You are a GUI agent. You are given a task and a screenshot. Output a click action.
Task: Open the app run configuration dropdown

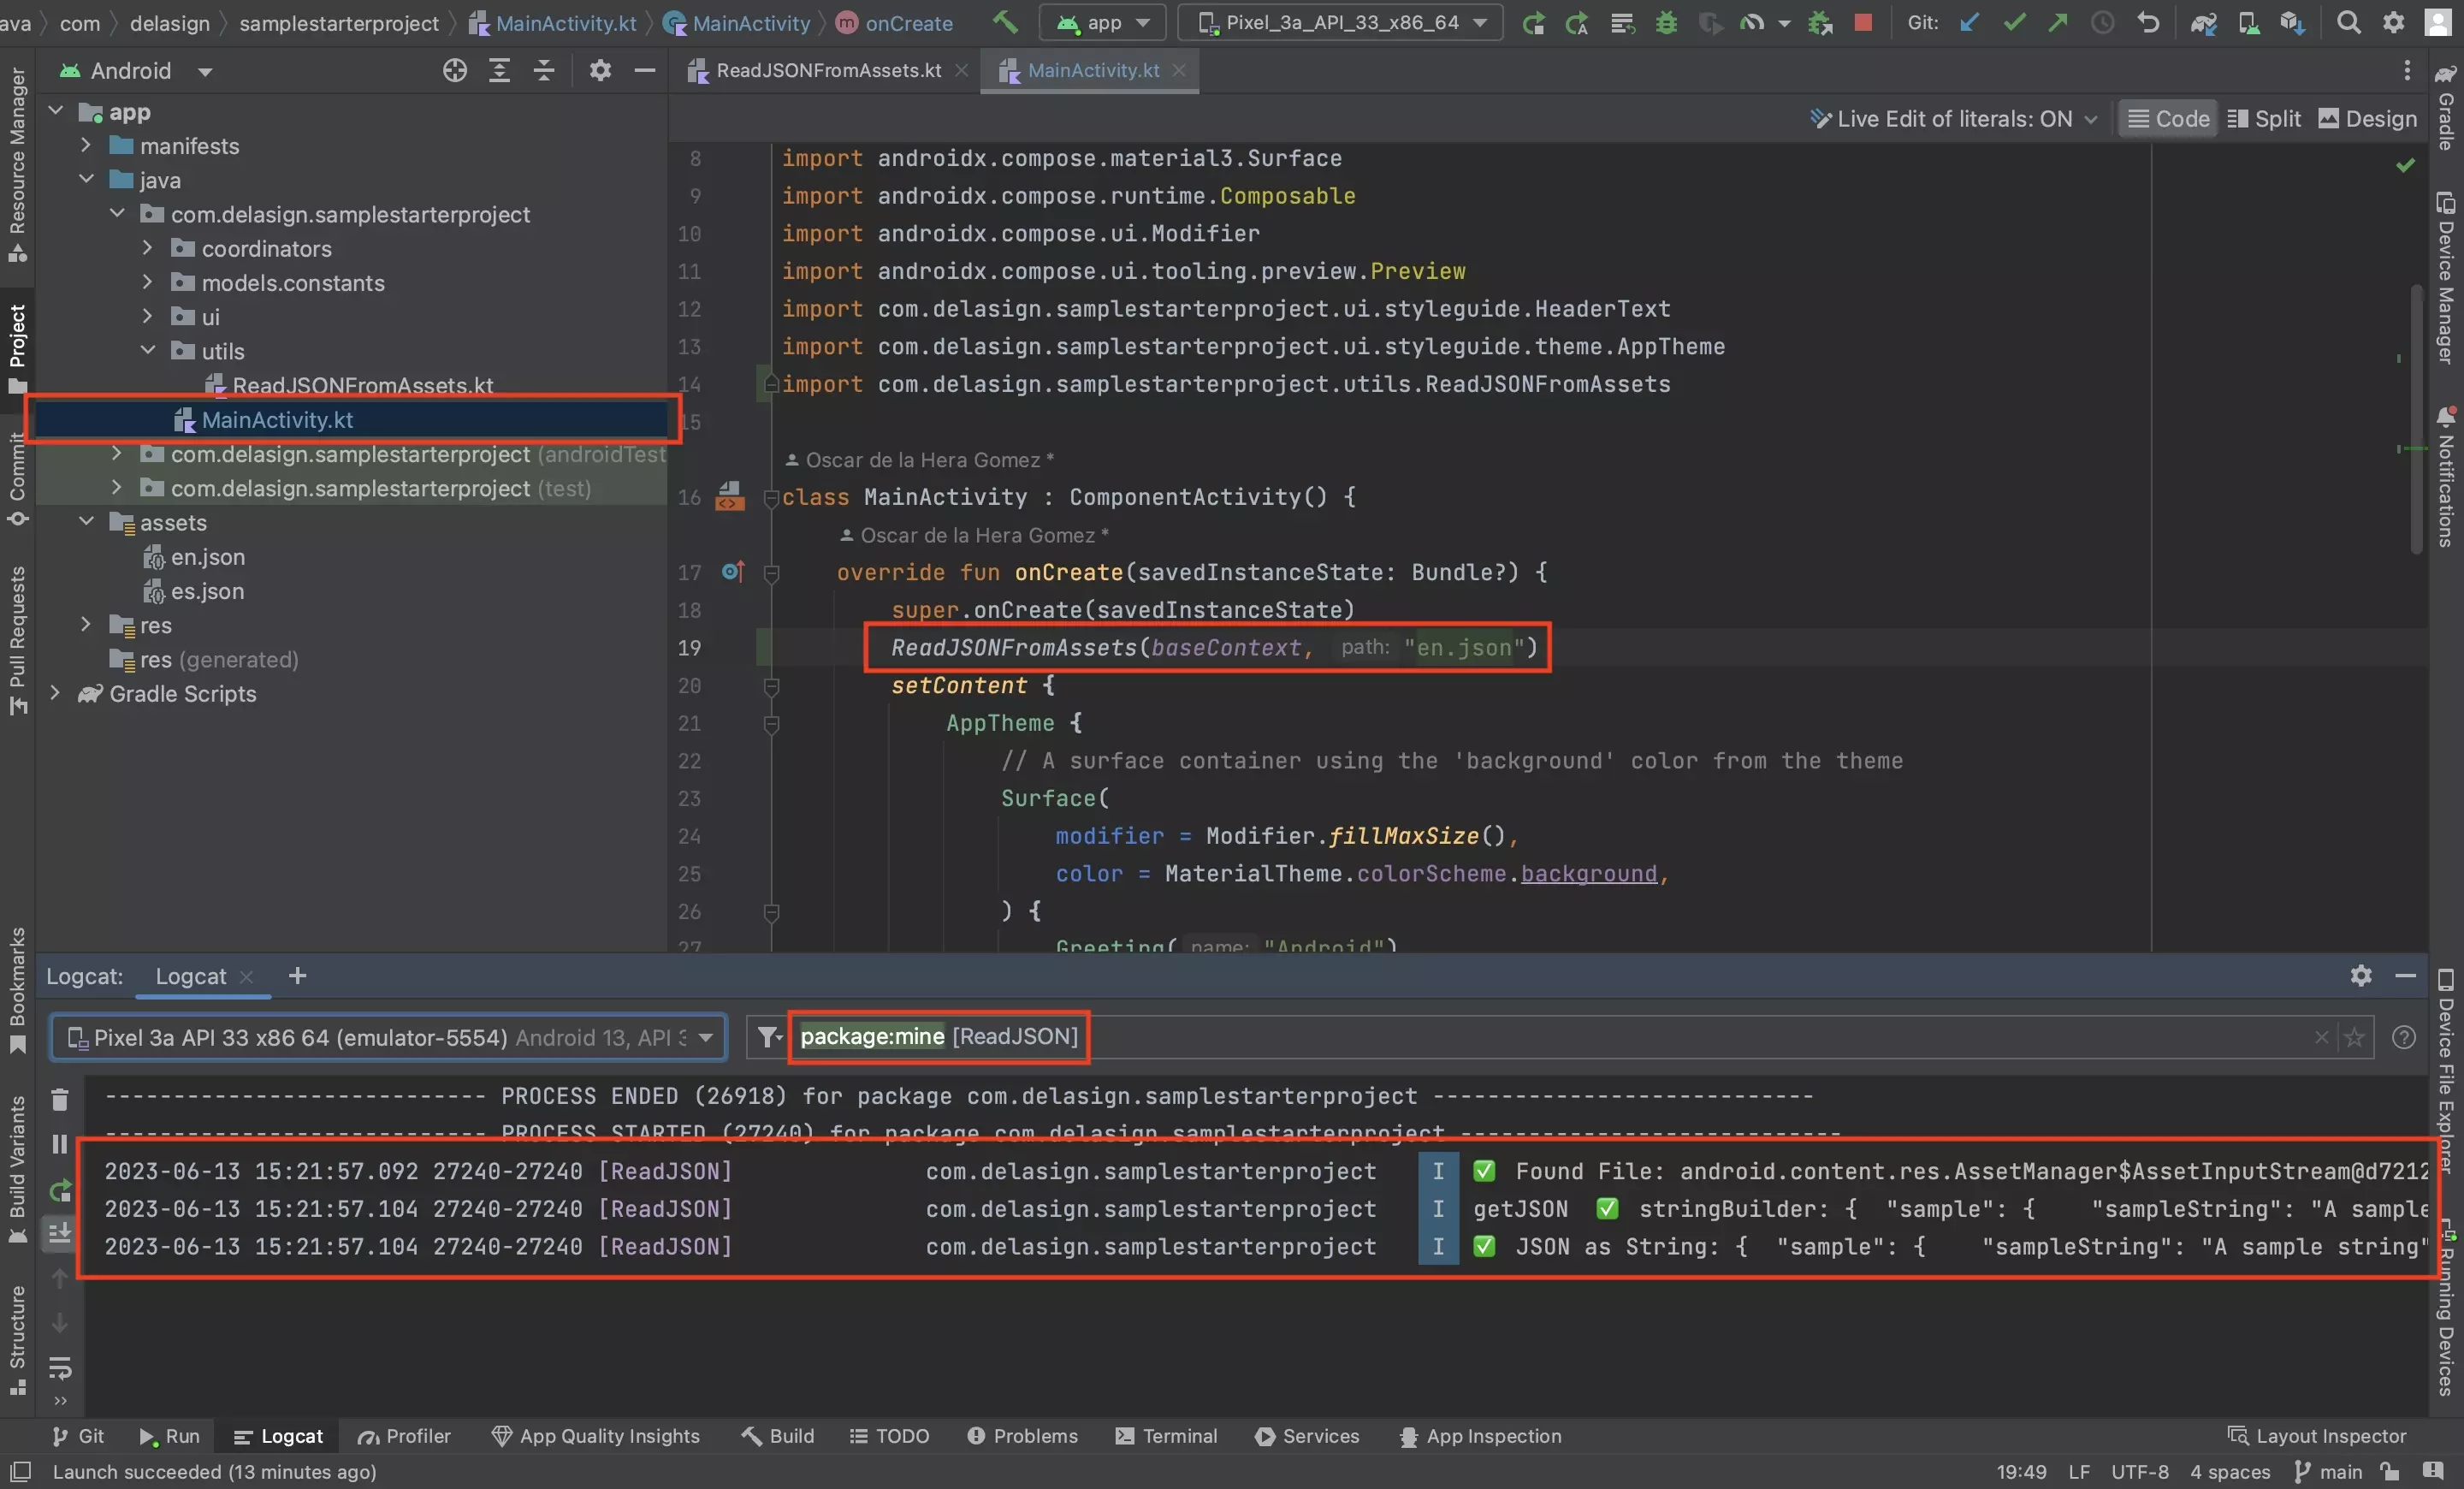pos(1103,22)
